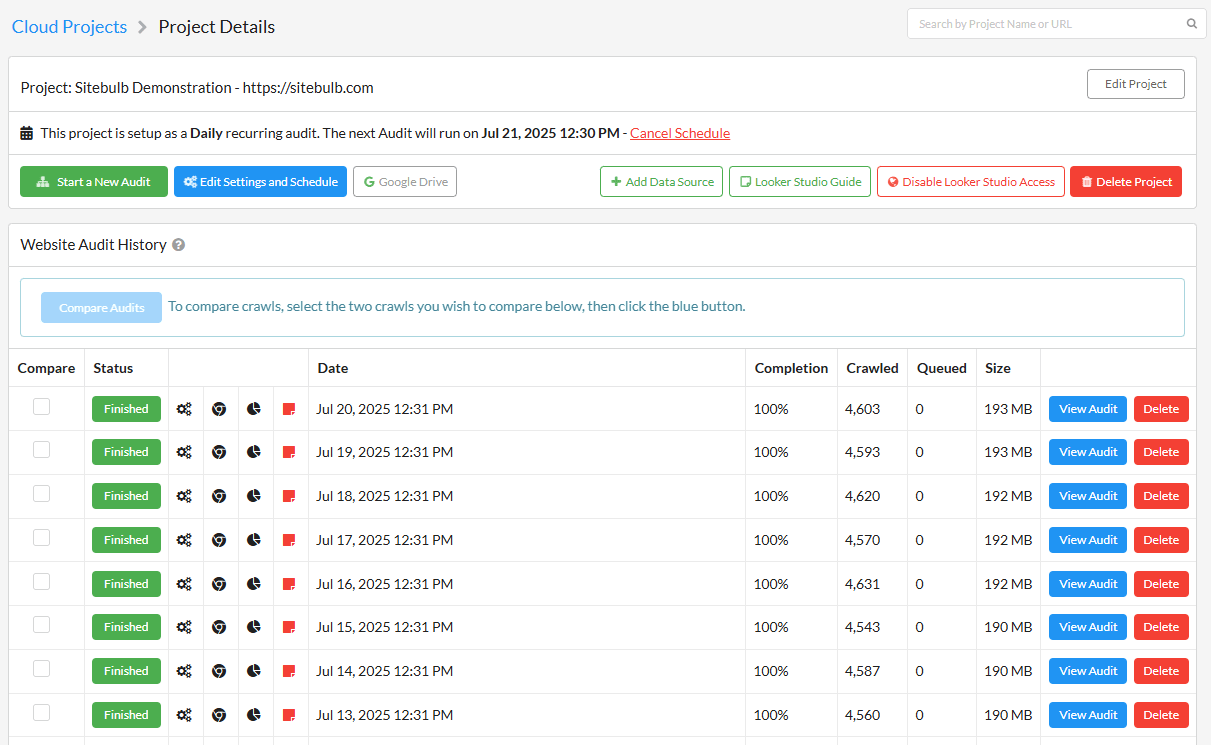
Task: Click the Crawled column header
Action: [873, 368]
